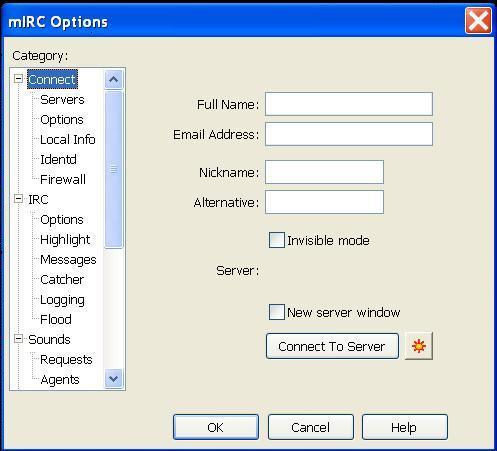Collapse the IRC category node

[x=19, y=199]
